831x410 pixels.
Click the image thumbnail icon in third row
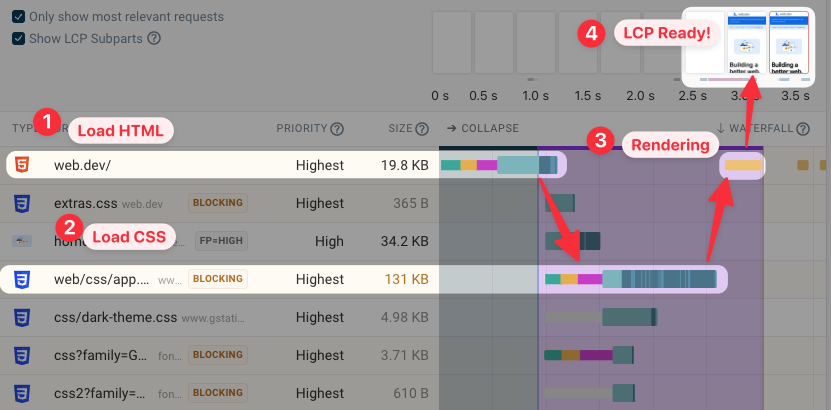[x=21, y=241]
